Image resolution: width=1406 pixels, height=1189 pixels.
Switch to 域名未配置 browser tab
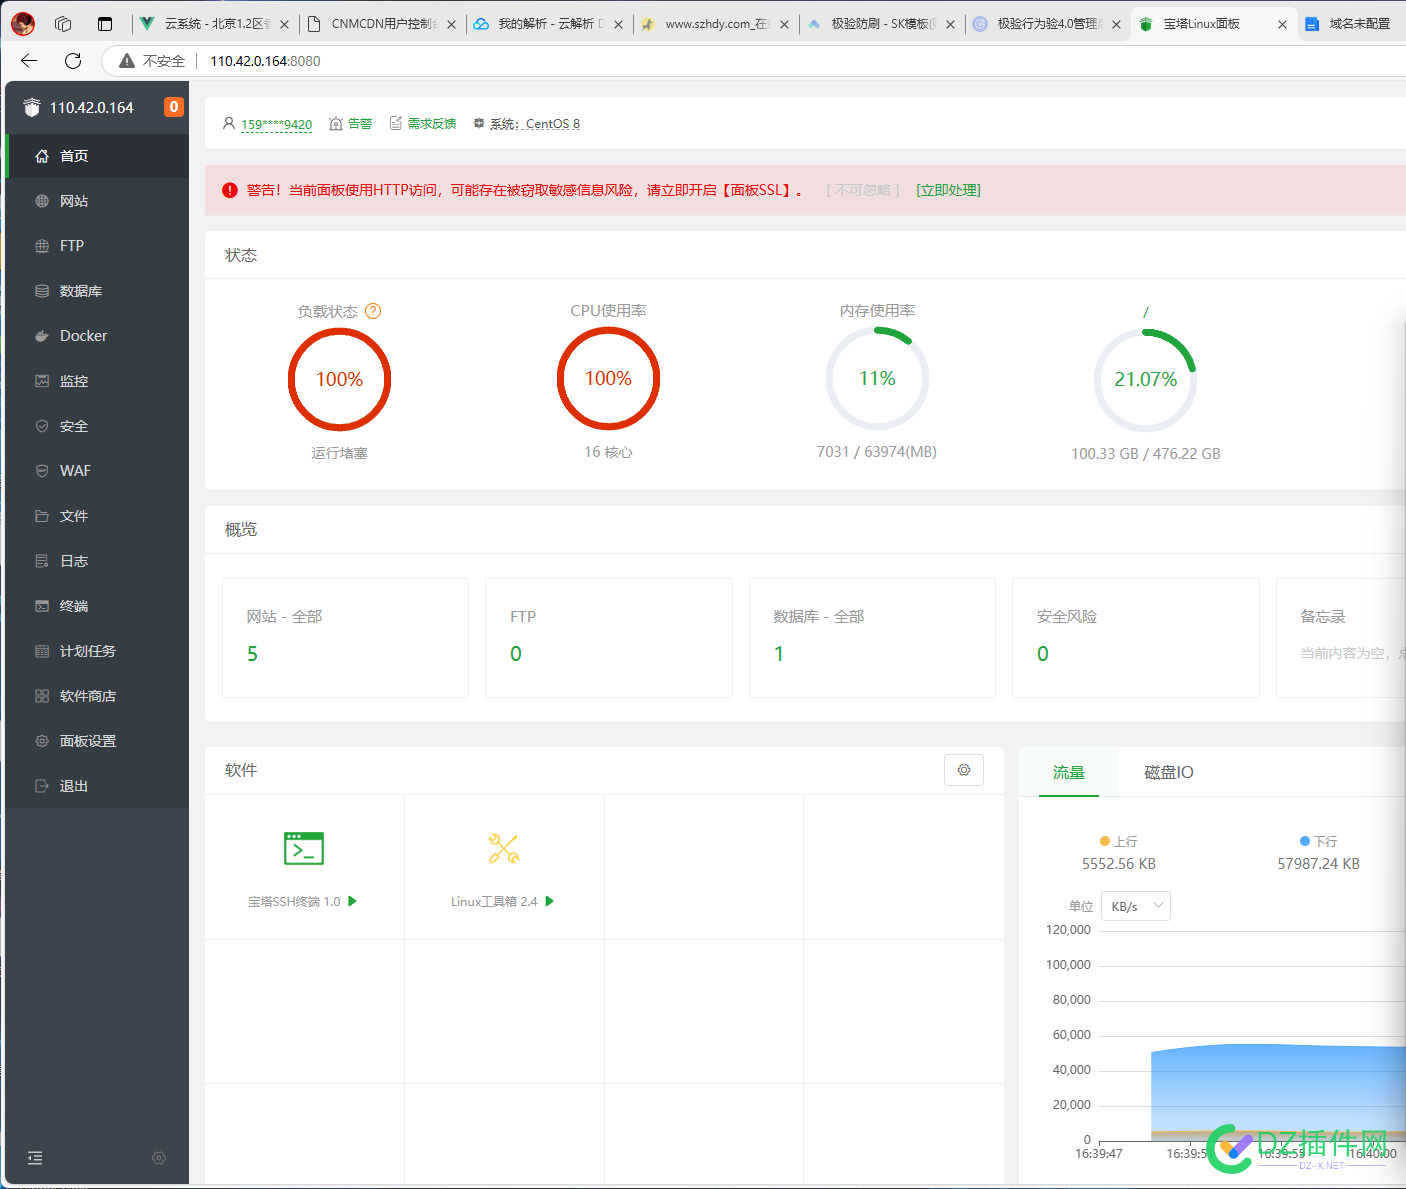(1353, 24)
